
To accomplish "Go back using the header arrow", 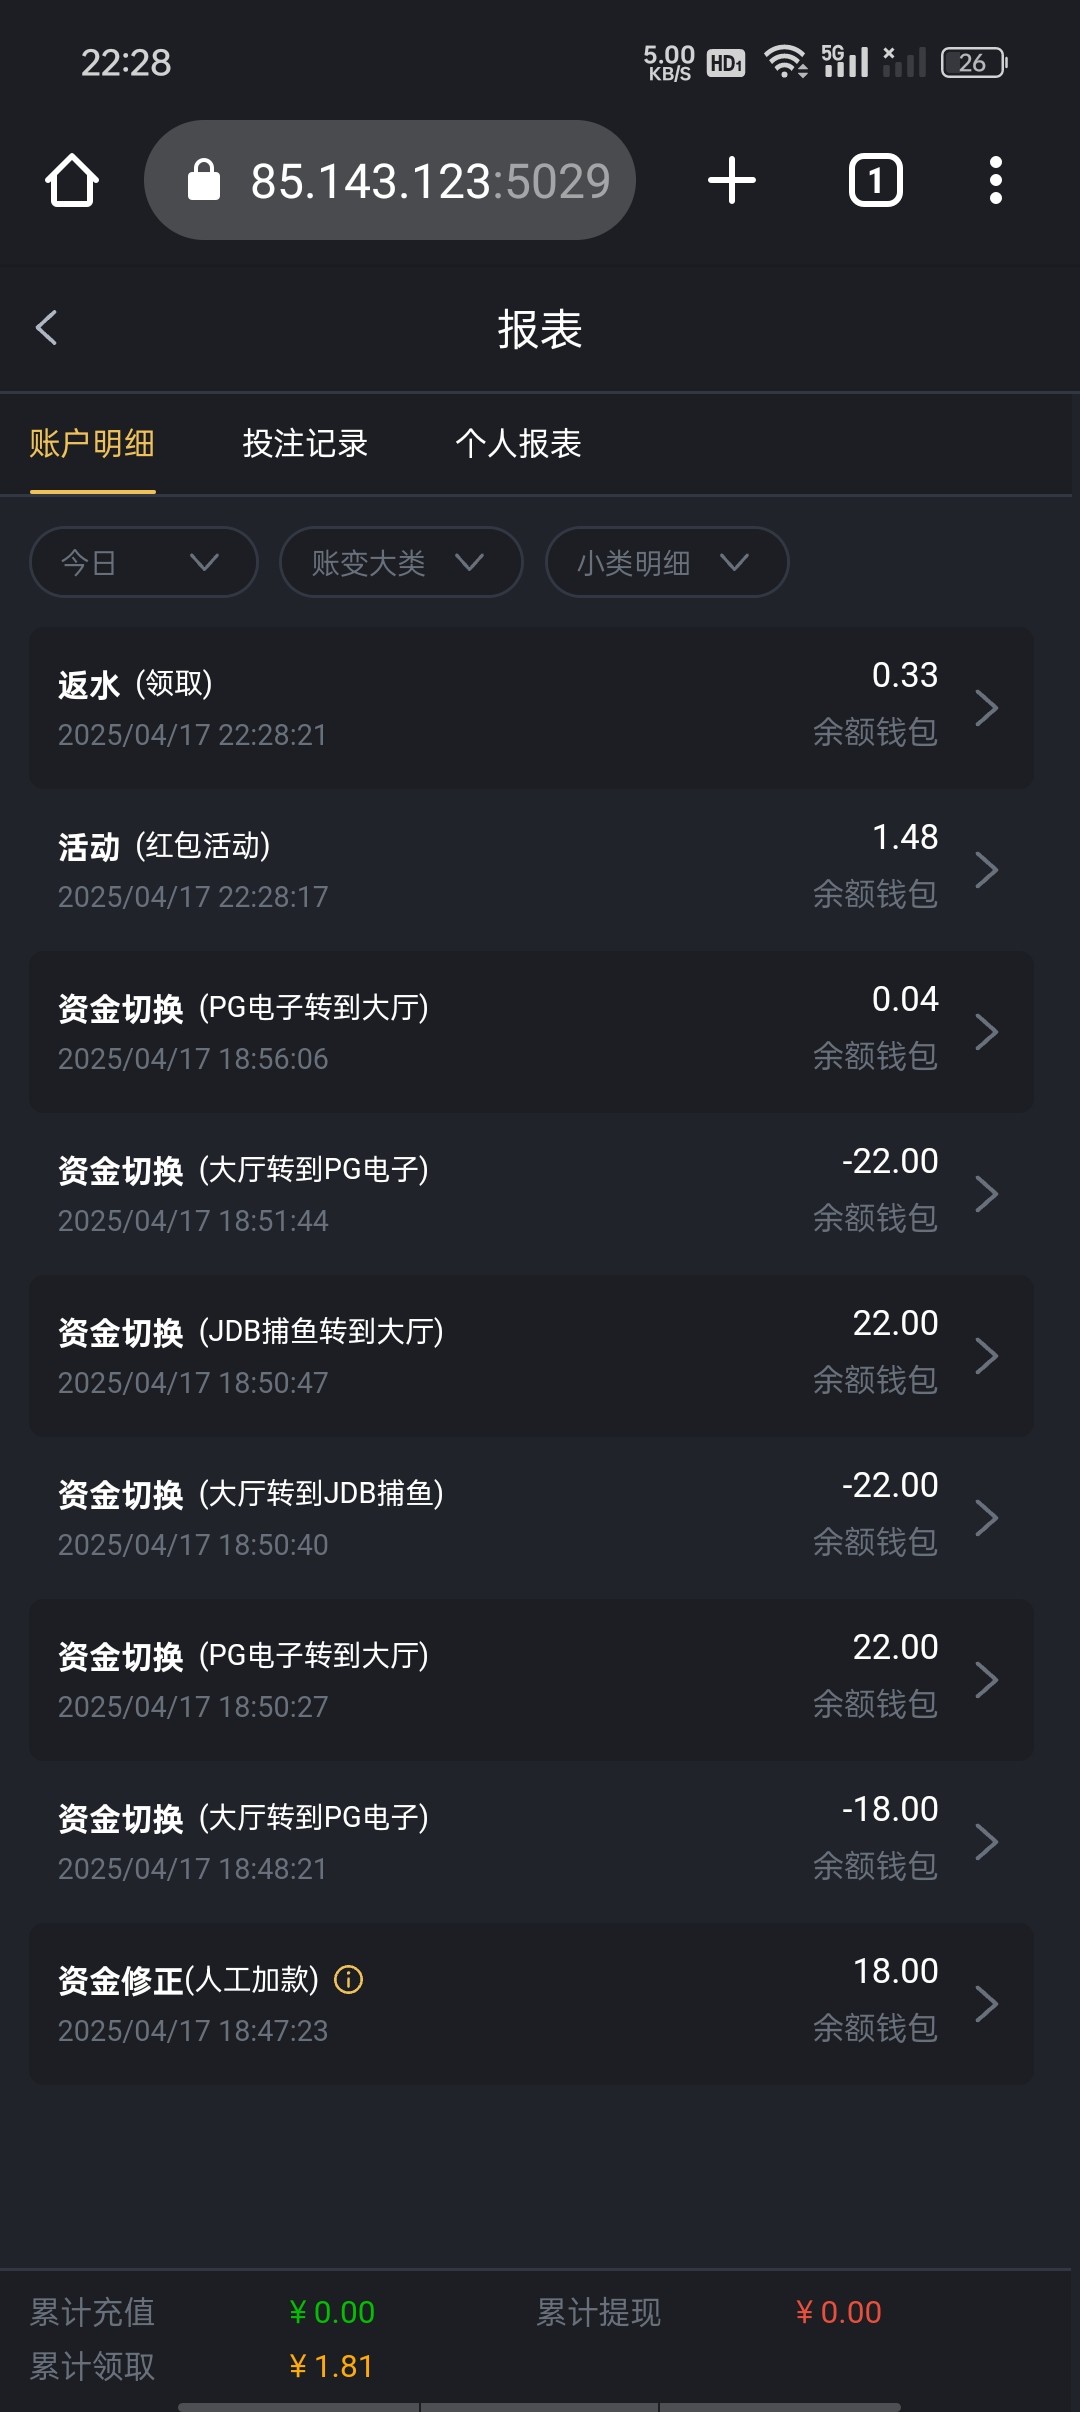I will click(x=47, y=328).
